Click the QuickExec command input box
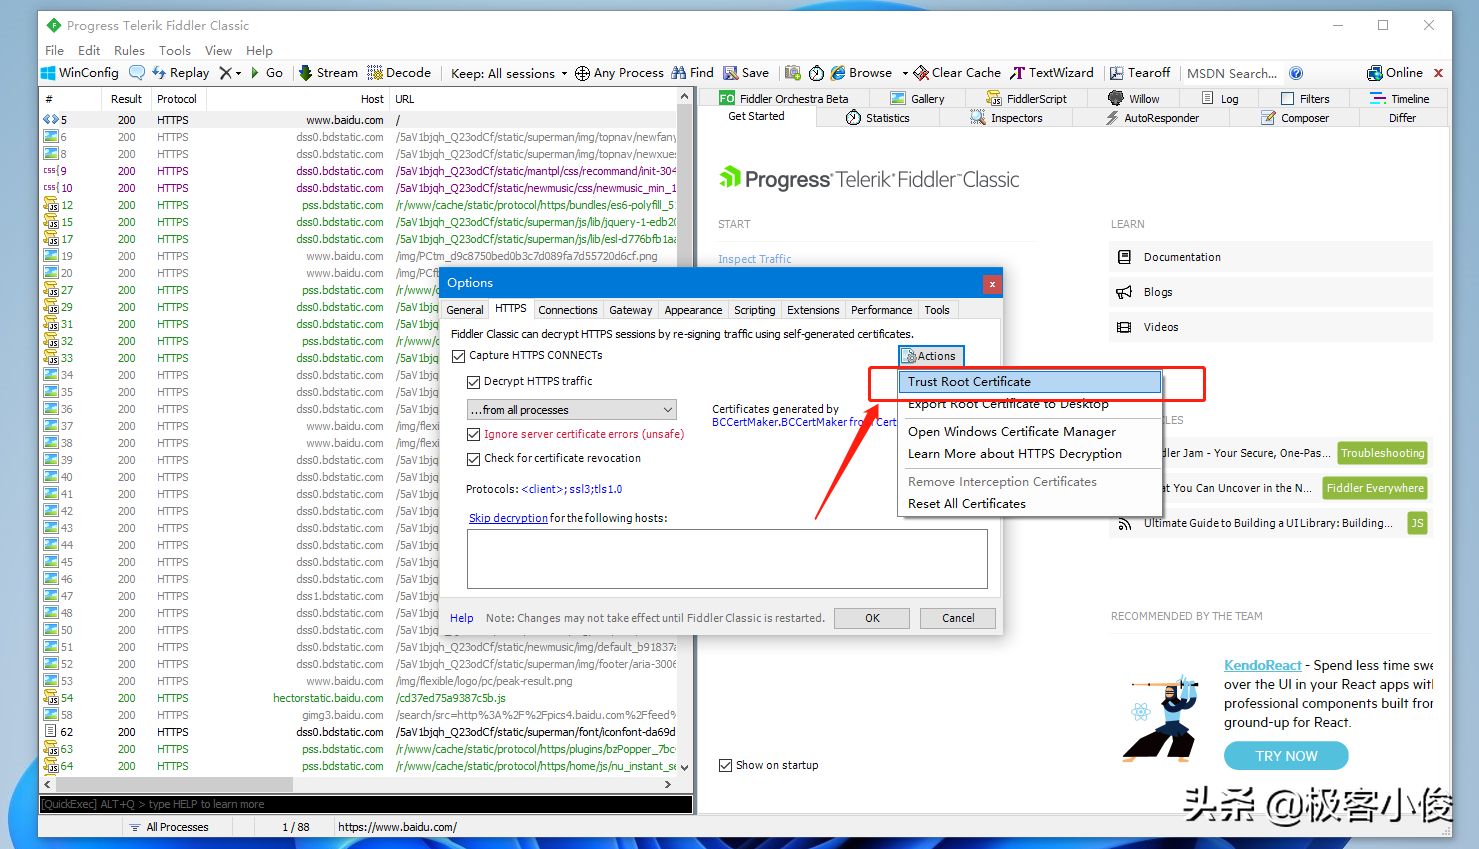The width and height of the screenshot is (1479, 849). (x=366, y=804)
